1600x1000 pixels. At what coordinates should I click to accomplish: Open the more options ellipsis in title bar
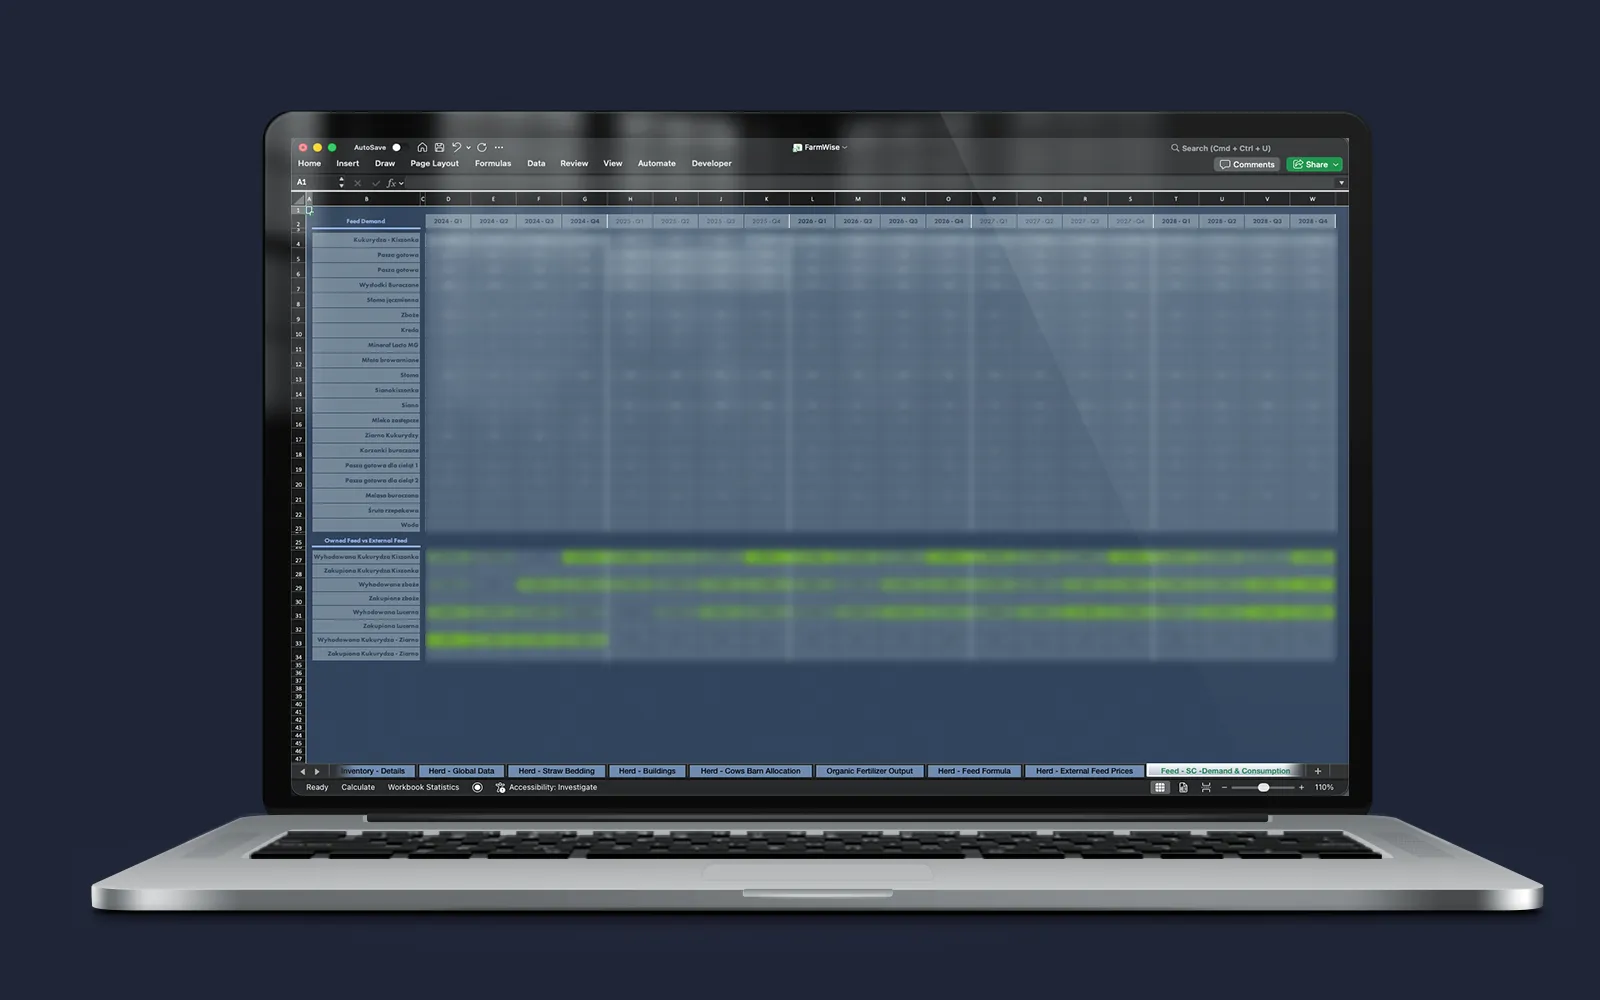pyautogui.click(x=499, y=147)
